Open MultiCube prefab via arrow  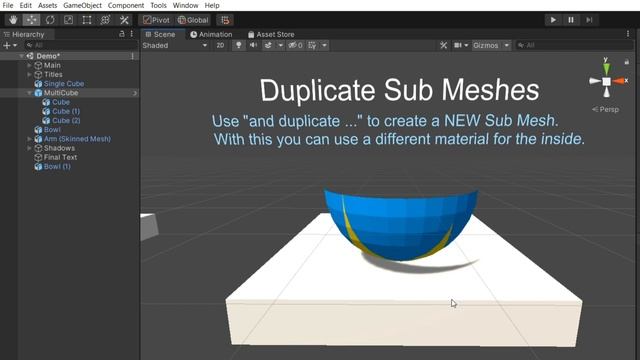134,93
